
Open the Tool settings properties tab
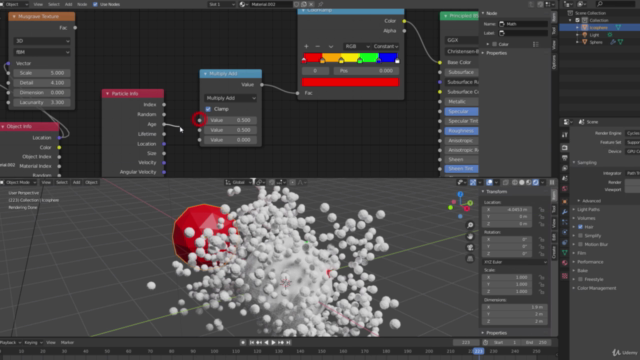[x=564, y=135]
